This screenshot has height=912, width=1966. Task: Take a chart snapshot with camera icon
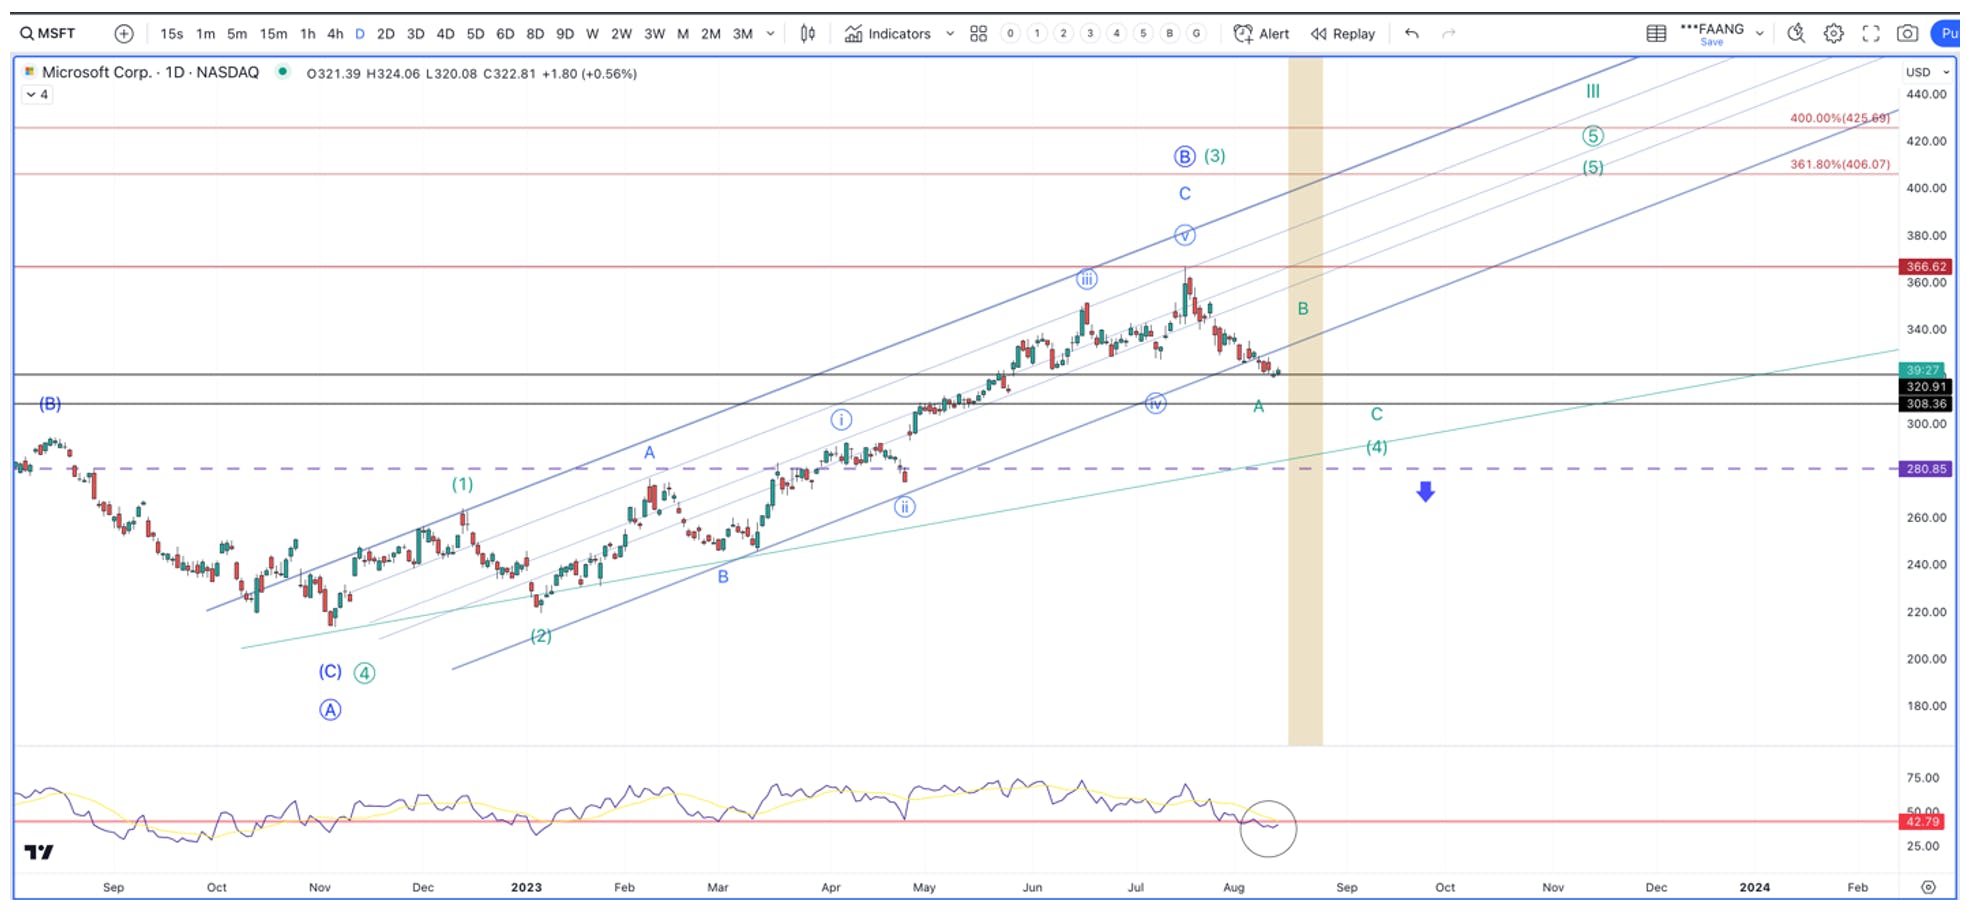(x=1907, y=33)
